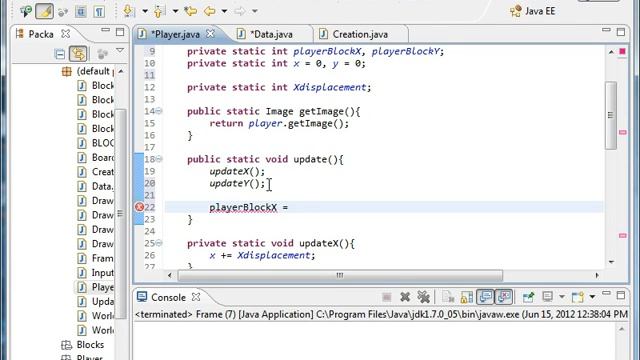Click the editor scroll down arrow
Image resolution: width=640 pixels, height=360 pixels.
click(x=611, y=262)
